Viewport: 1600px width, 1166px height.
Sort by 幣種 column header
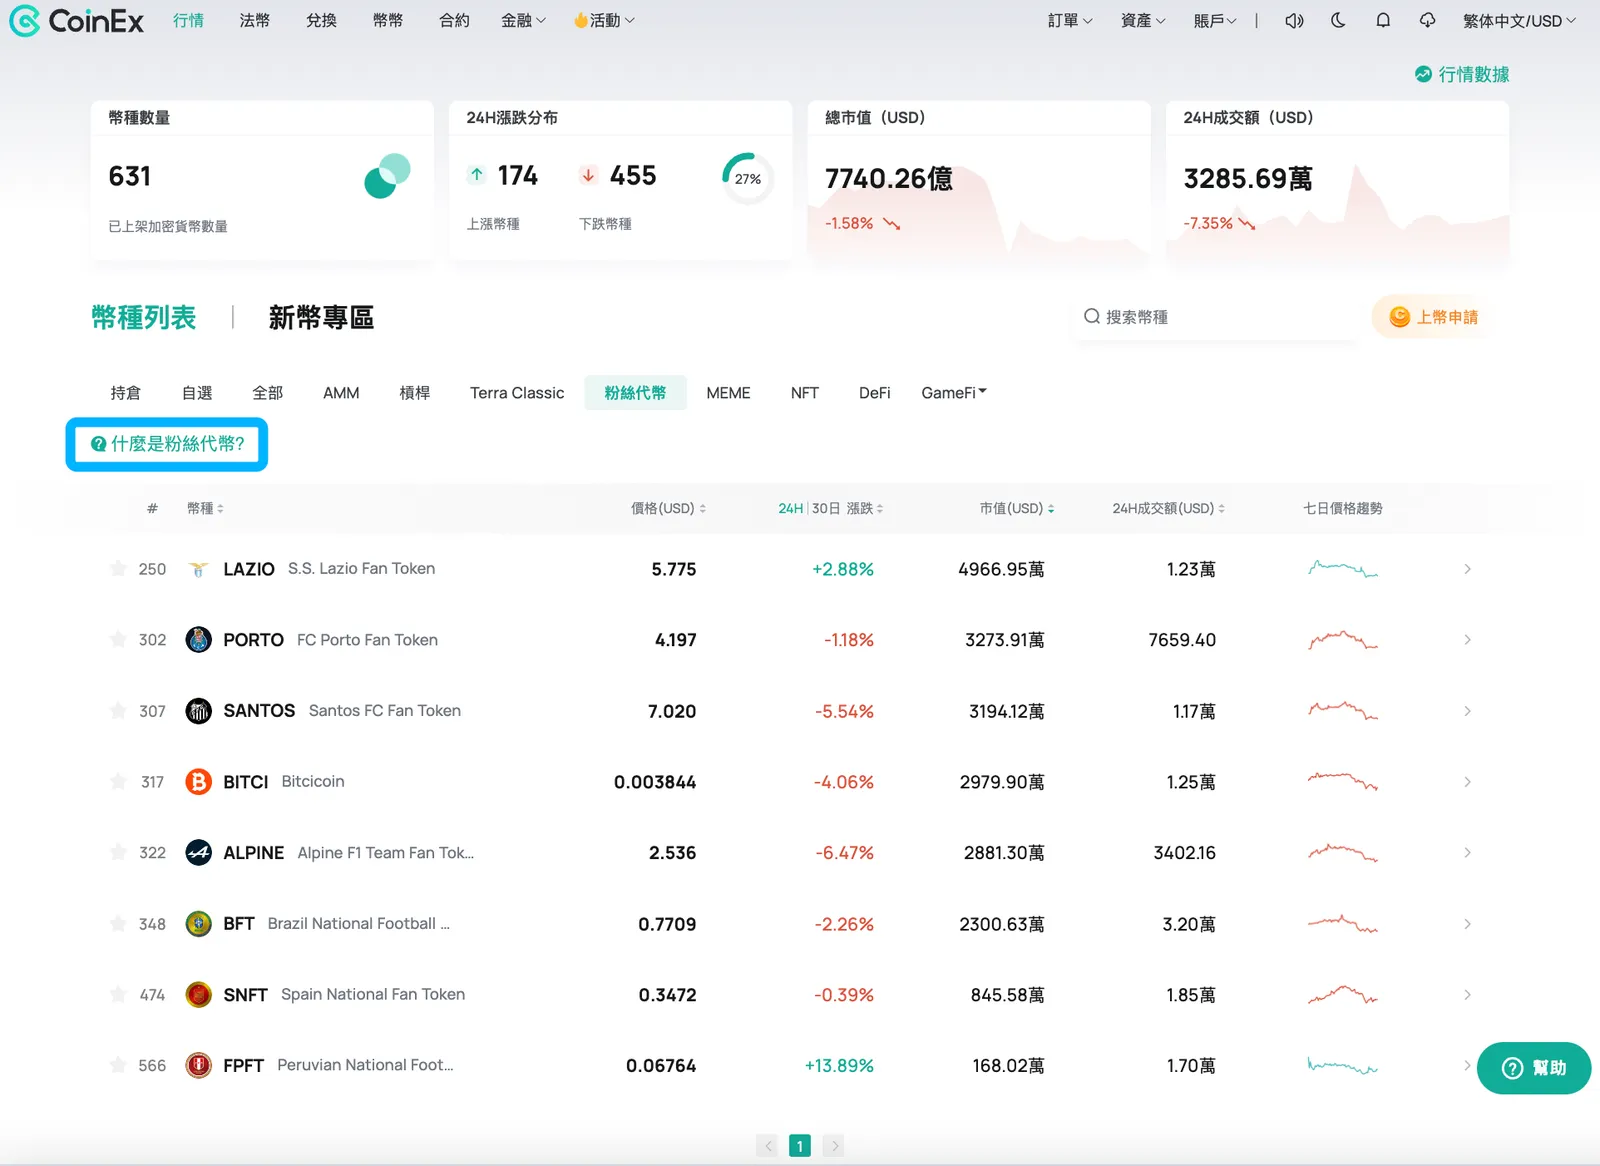click(205, 509)
